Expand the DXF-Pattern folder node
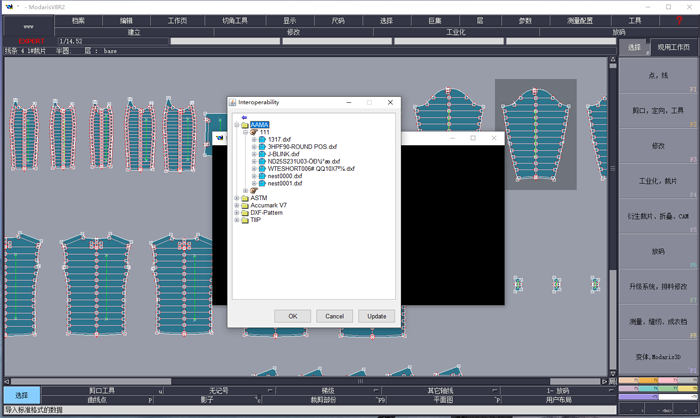Screen dimensions: 700x418 point(237,213)
